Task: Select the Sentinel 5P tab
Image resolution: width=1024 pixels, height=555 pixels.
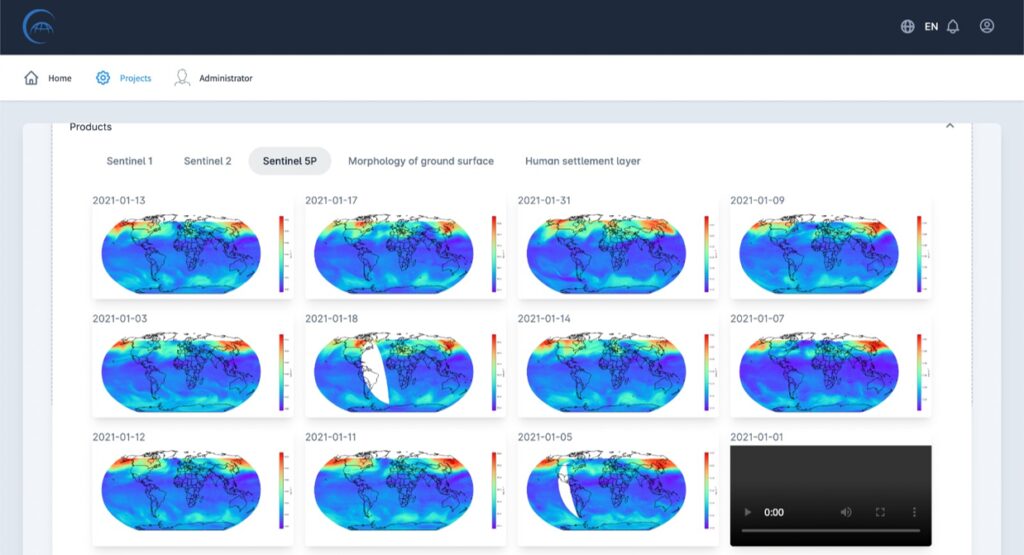Action: [x=289, y=161]
